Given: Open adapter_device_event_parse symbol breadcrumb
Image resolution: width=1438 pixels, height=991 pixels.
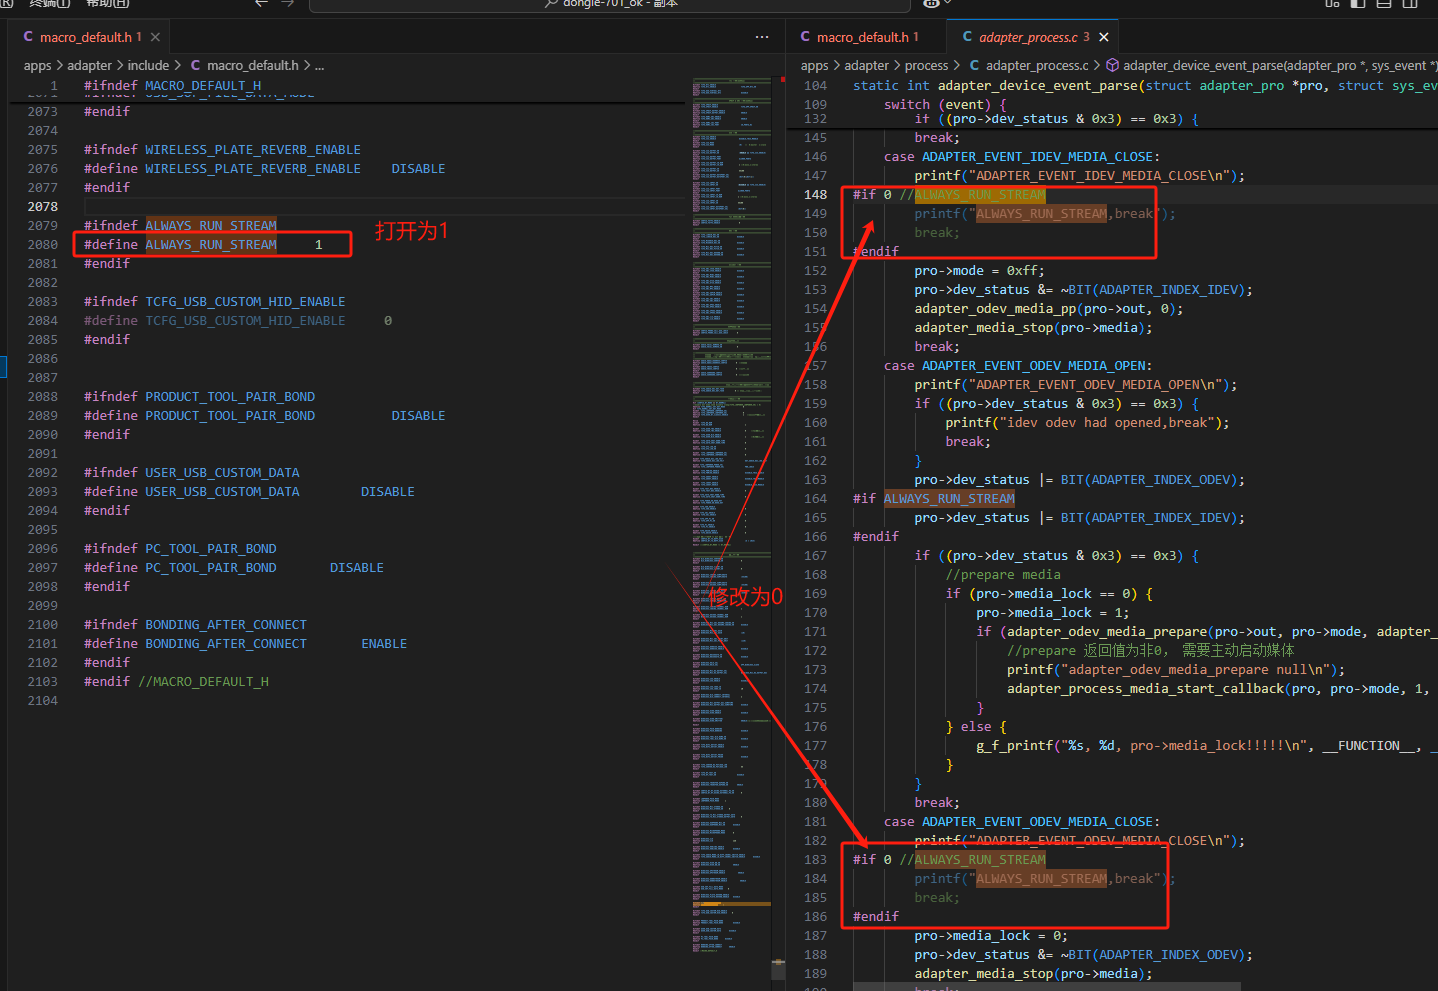Looking at the screenshot, I should (x=1280, y=65).
